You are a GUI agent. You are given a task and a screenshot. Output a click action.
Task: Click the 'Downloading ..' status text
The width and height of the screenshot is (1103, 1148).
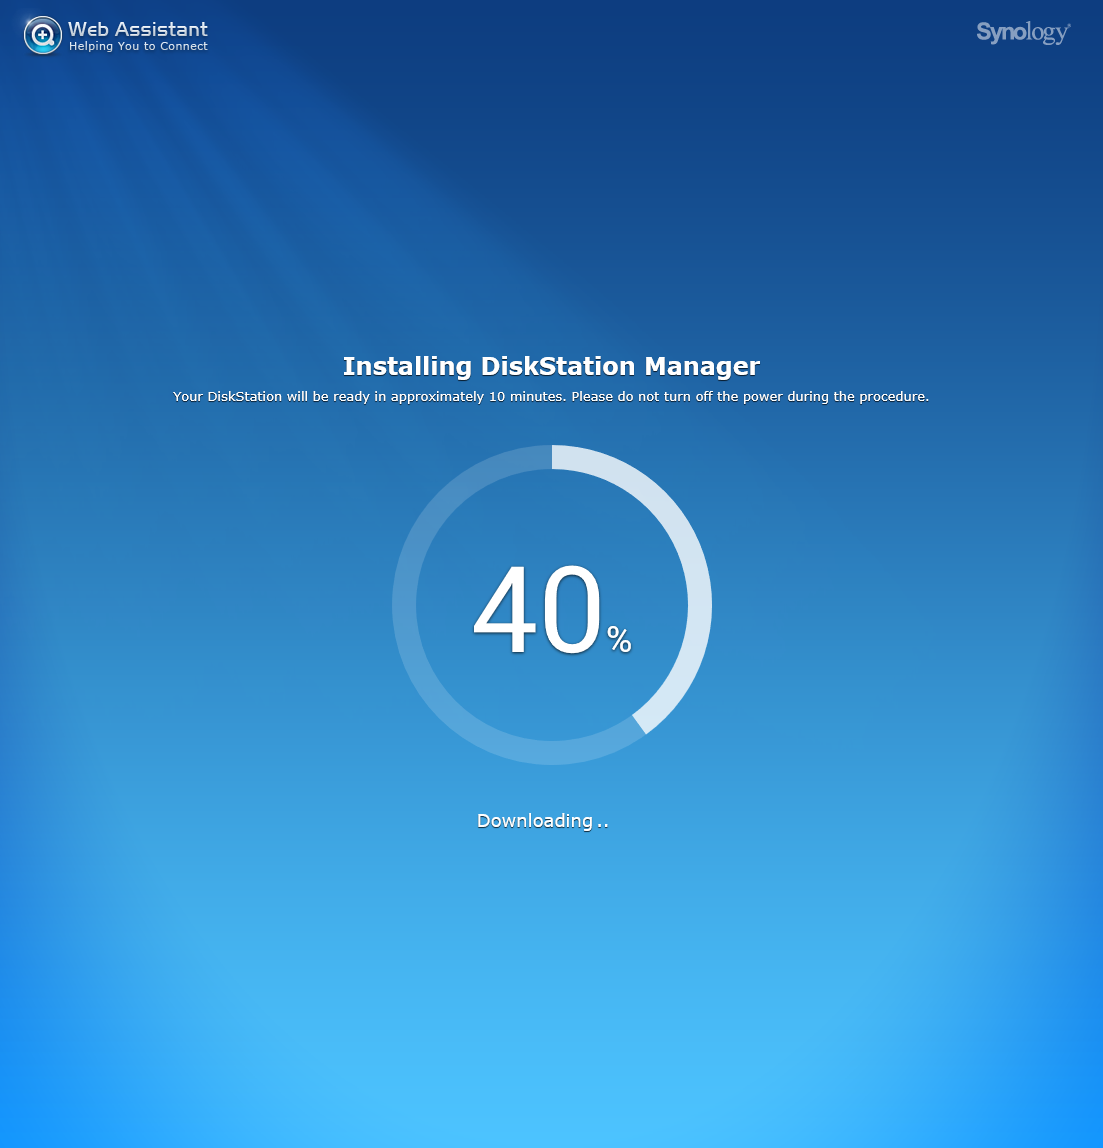click(542, 821)
